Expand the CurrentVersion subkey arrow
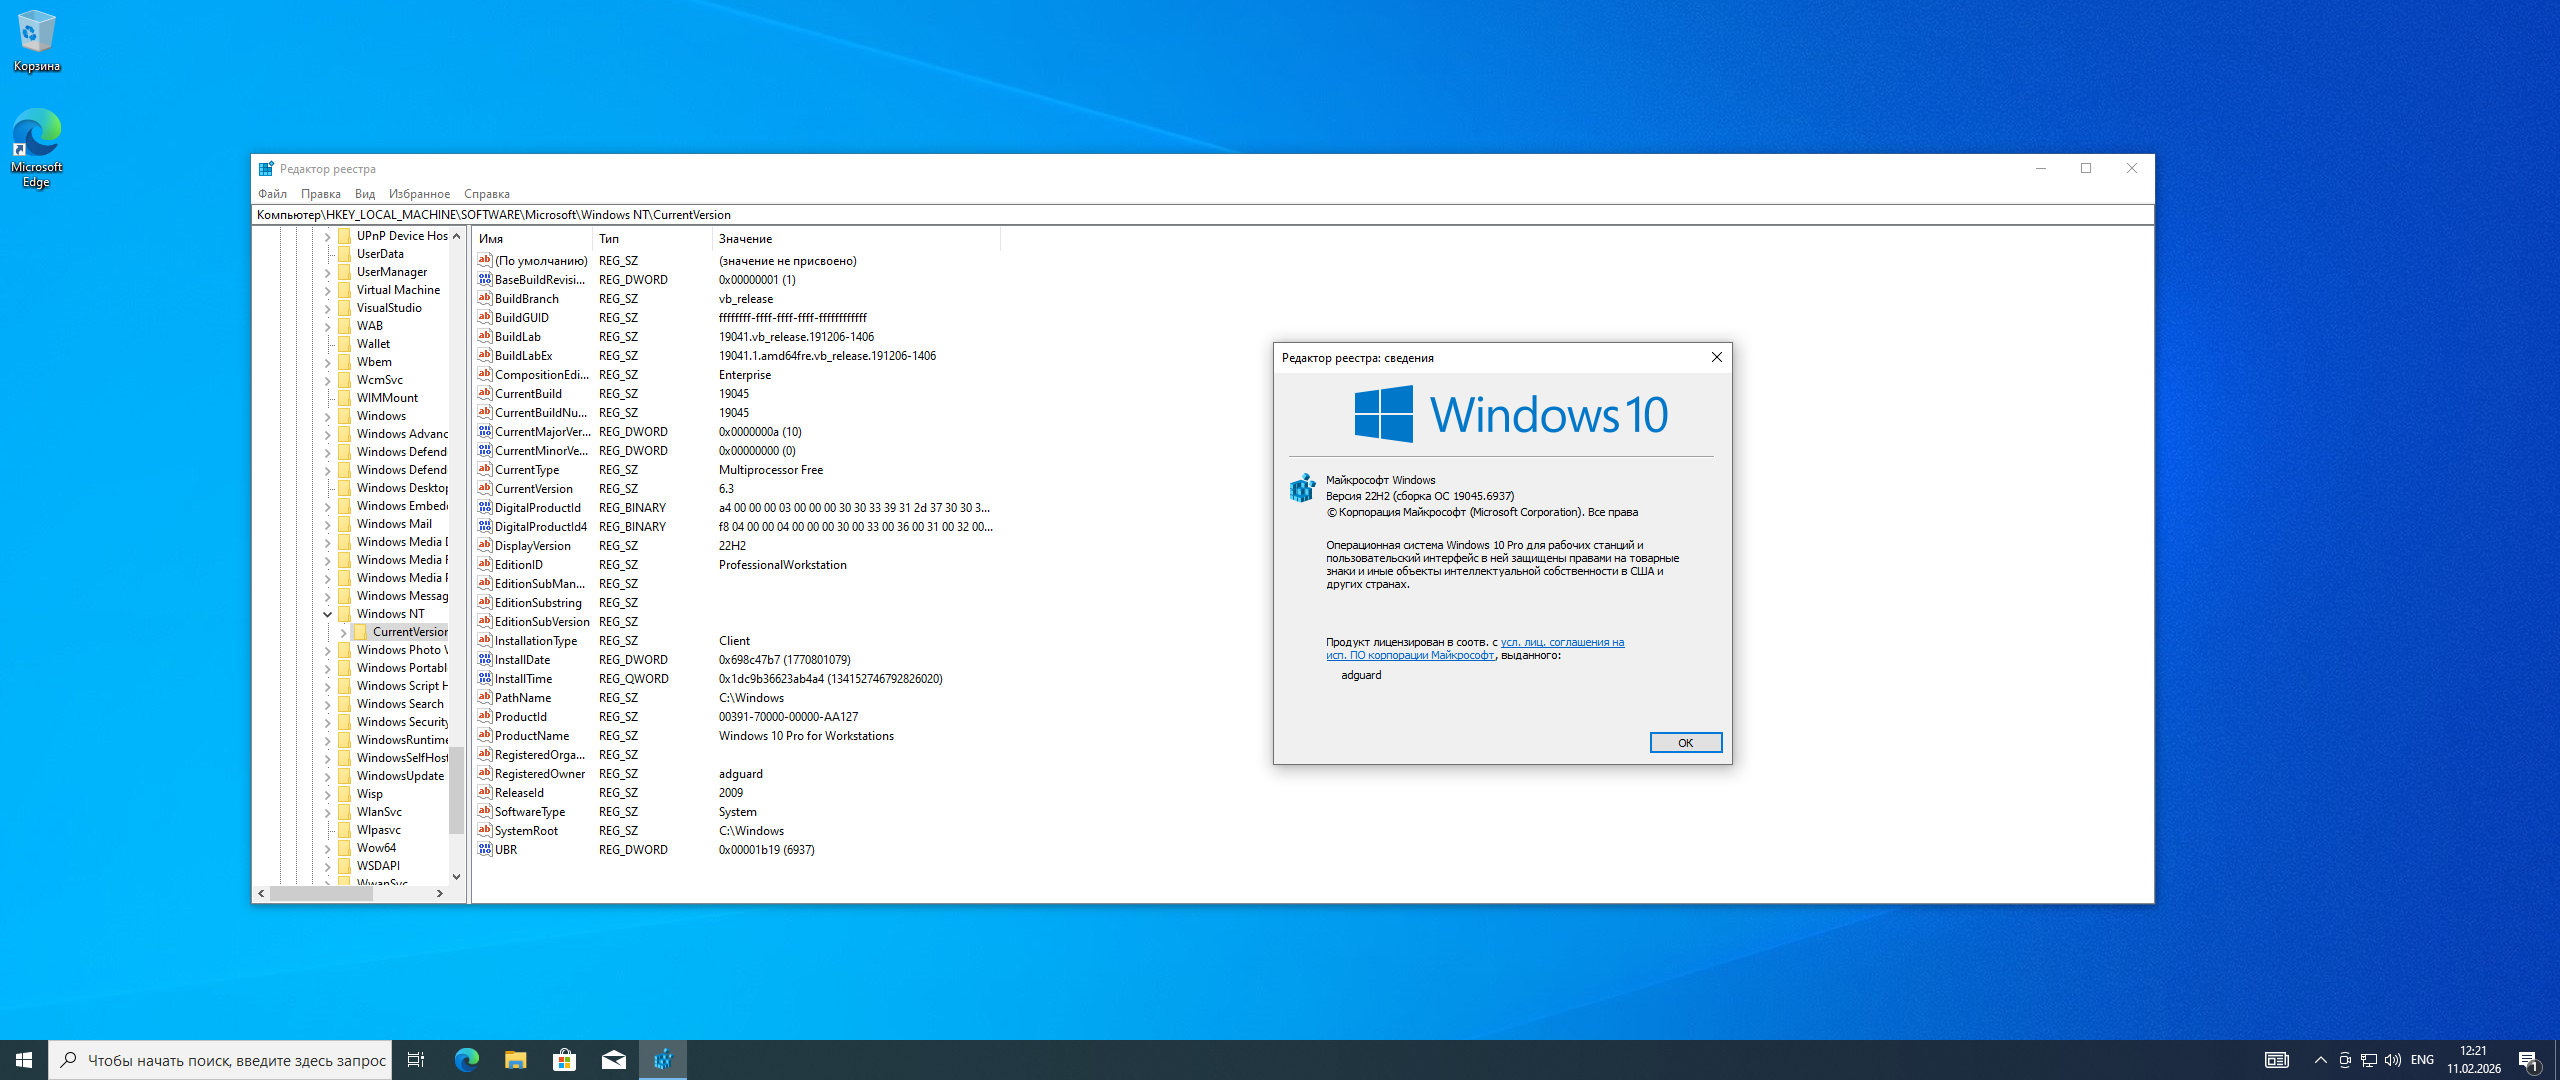 (343, 632)
